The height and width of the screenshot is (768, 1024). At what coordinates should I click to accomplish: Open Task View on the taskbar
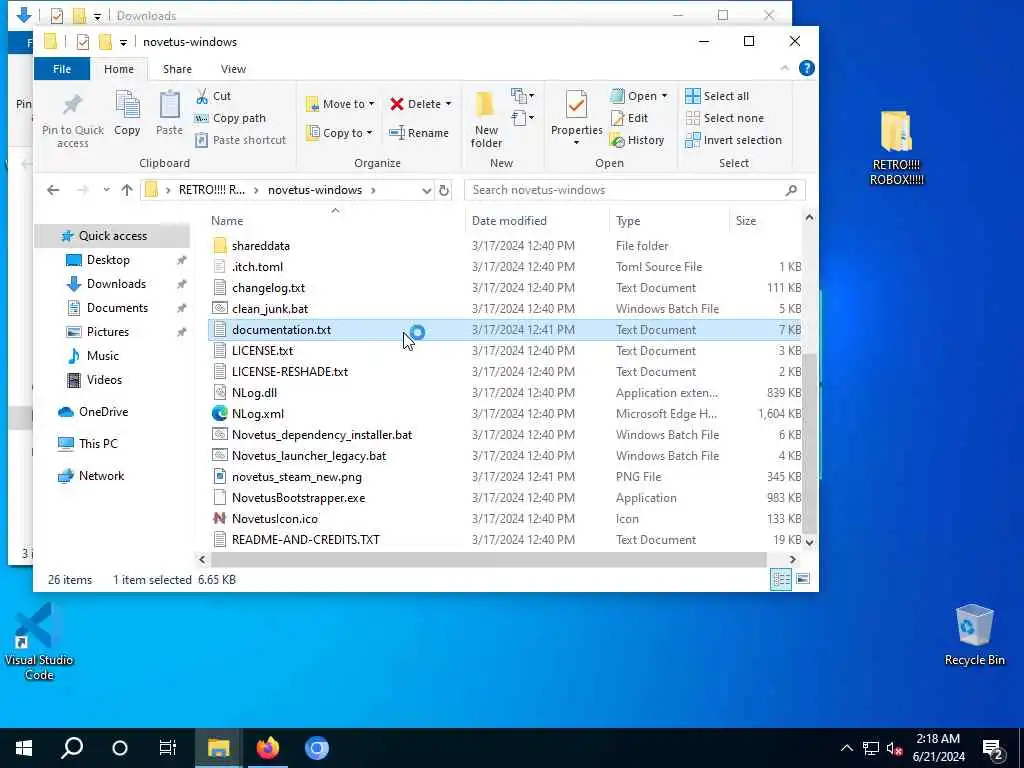(x=168, y=748)
